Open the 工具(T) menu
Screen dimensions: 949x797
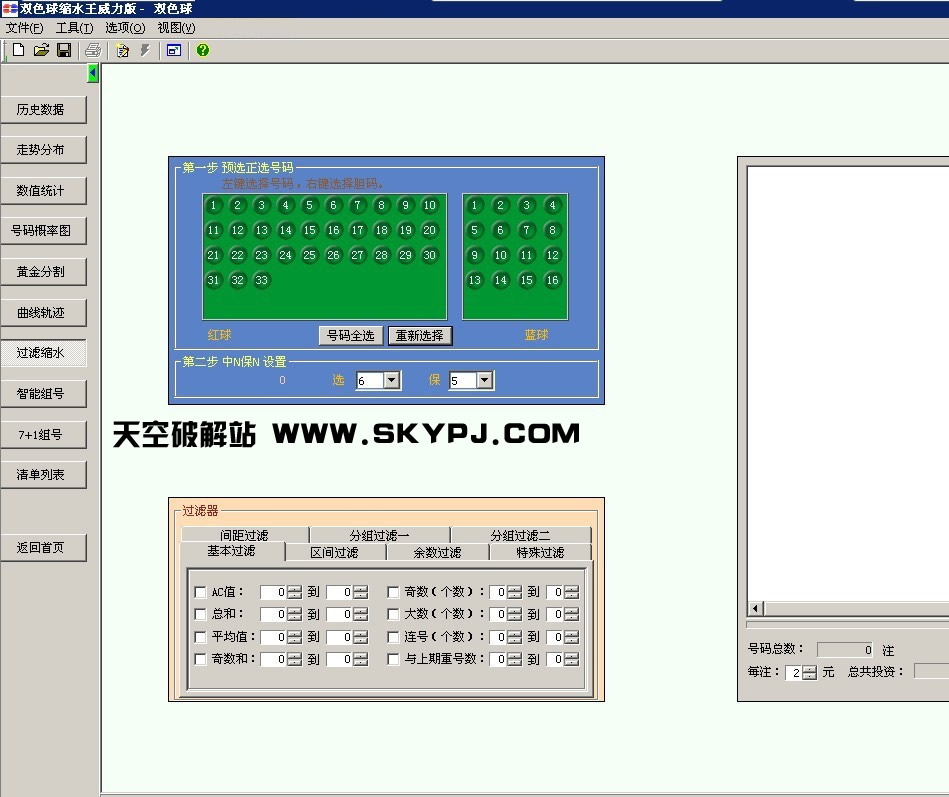(74, 28)
